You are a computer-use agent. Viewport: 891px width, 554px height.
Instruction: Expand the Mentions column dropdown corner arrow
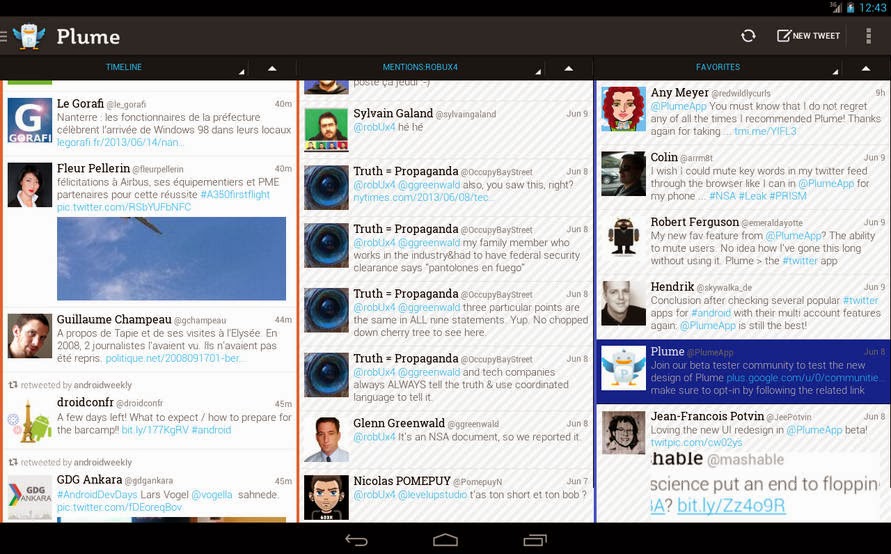[x=538, y=72]
